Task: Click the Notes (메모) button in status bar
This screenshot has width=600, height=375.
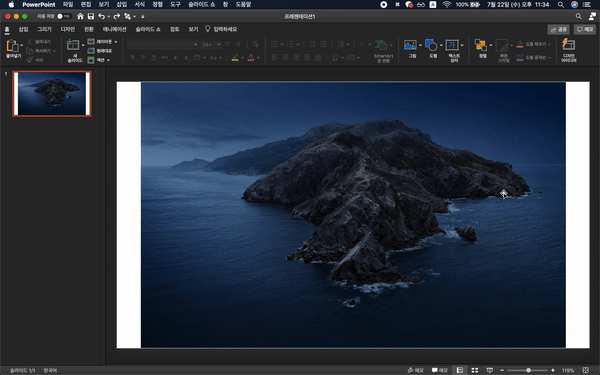Action: click(x=416, y=370)
